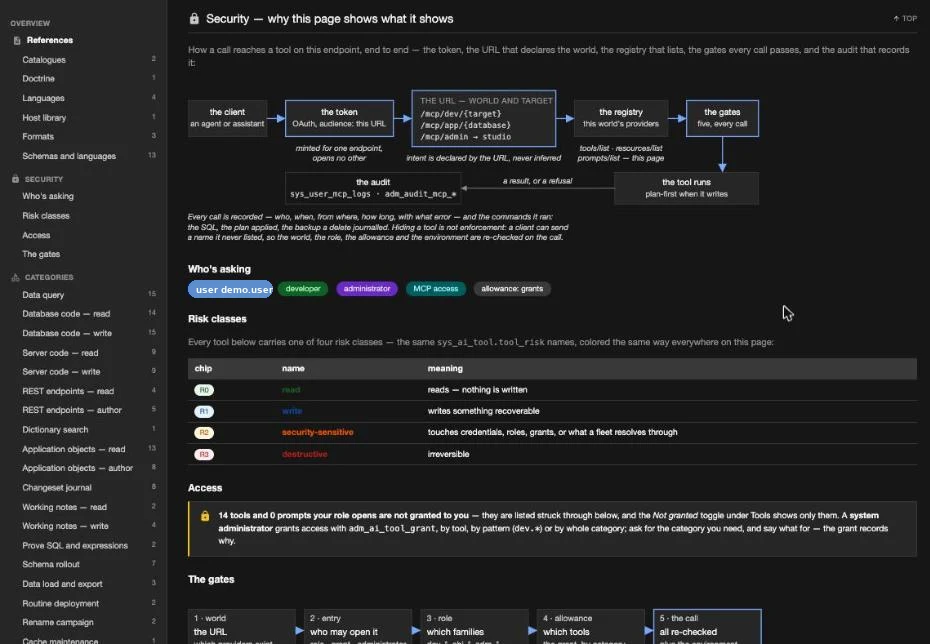Click the R3 risk chip
The width and height of the screenshot is (930, 644).
pyautogui.click(x=204, y=454)
